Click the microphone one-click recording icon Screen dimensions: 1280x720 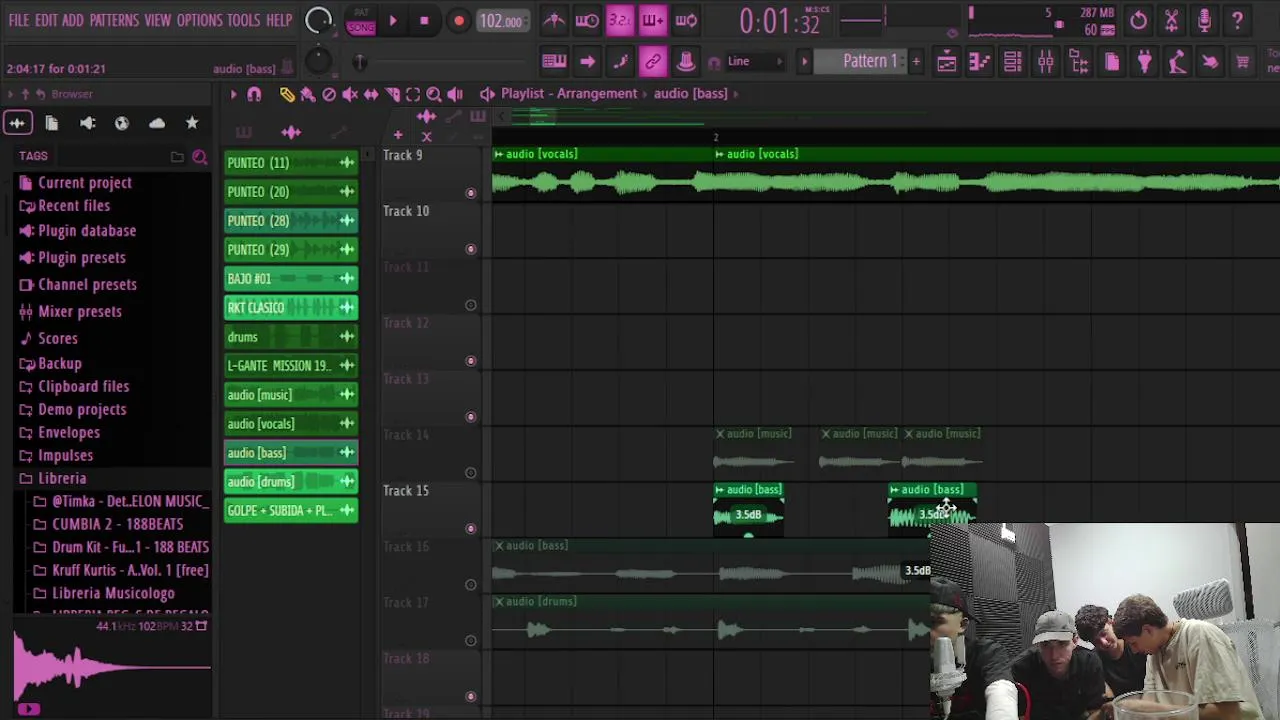point(1204,20)
